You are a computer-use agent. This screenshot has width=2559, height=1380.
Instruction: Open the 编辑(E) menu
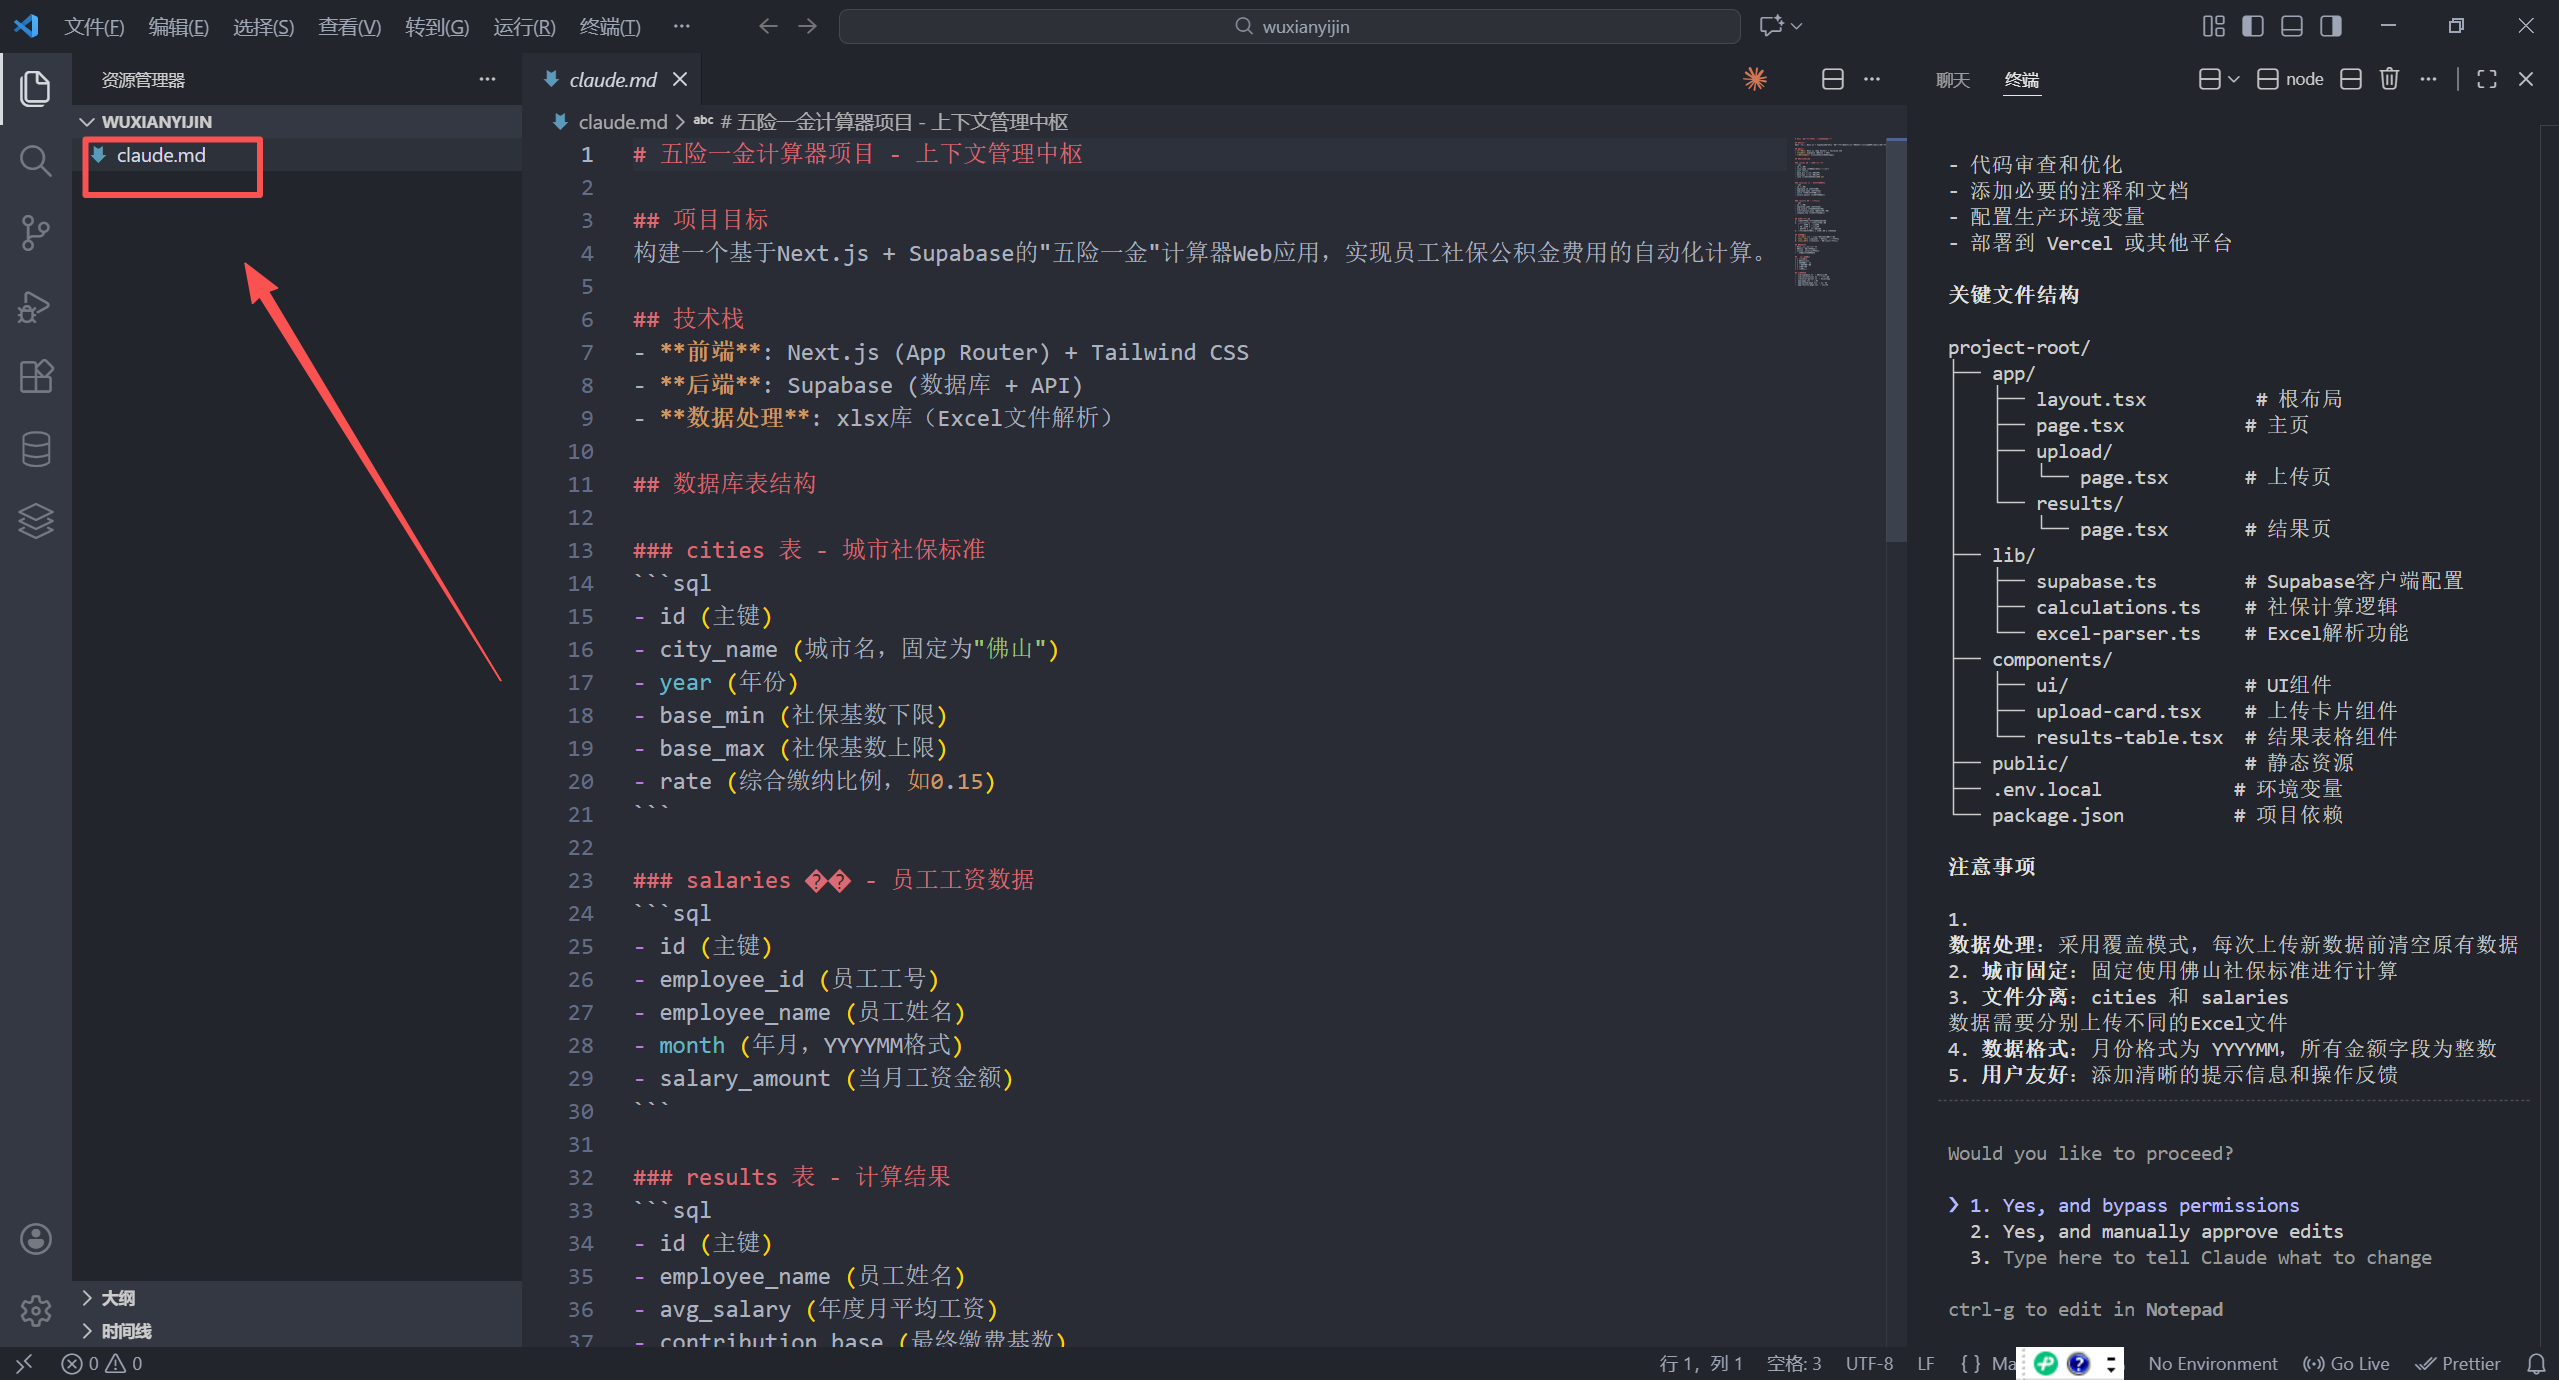[x=178, y=26]
